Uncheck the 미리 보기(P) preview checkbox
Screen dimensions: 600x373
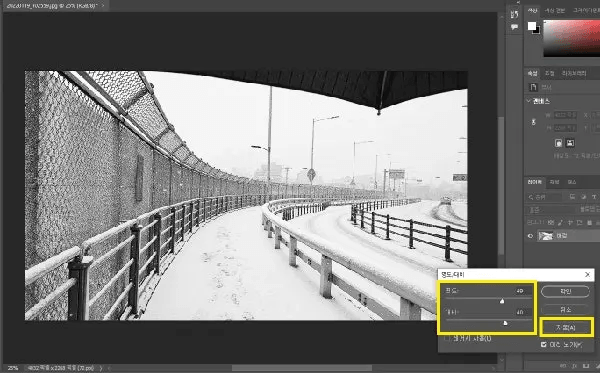tap(544, 345)
